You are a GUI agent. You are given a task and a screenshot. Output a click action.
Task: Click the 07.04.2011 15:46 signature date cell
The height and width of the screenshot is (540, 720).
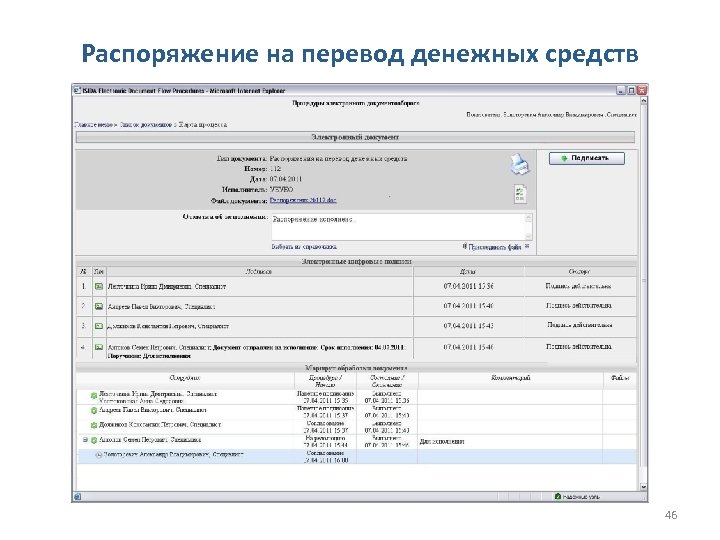click(x=468, y=347)
